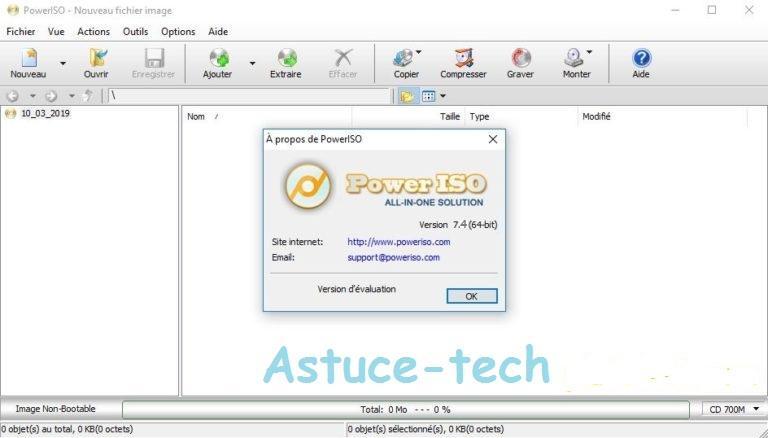Open the Vue menu

click(56, 31)
